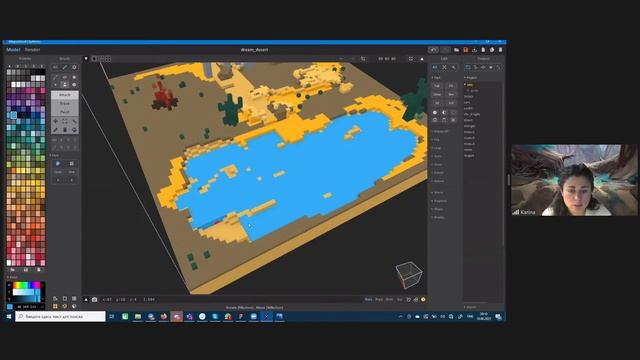This screenshot has height=360, width=640.
Task: Select the Move tool cross icon
Action: pyautogui.click(x=56, y=121)
